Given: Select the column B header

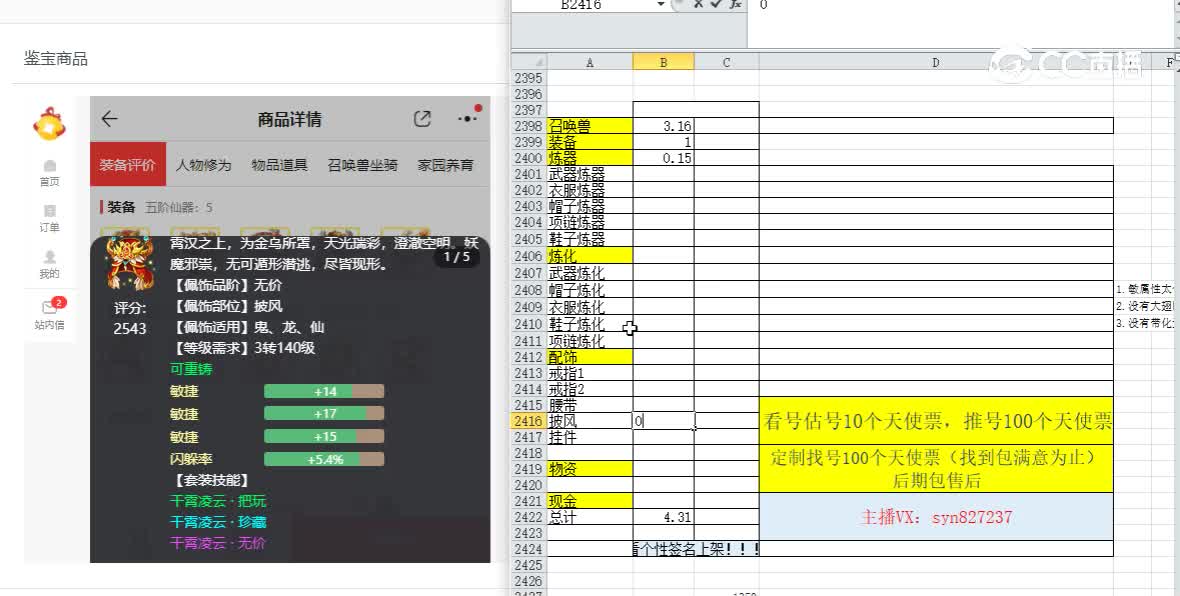Looking at the screenshot, I should 663,61.
